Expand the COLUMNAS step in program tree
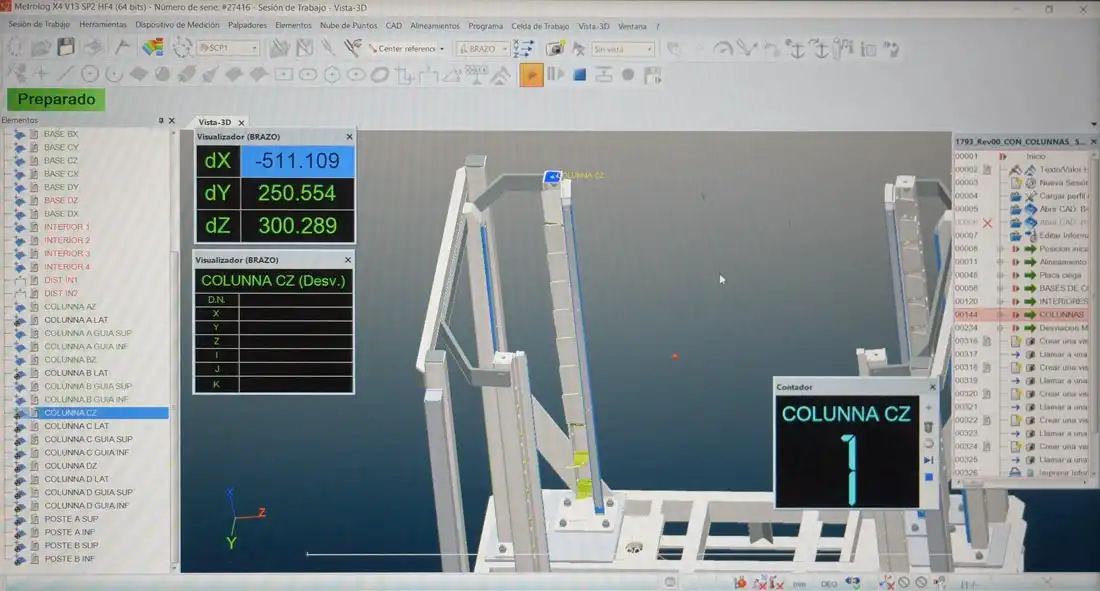 coord(1001,314)
